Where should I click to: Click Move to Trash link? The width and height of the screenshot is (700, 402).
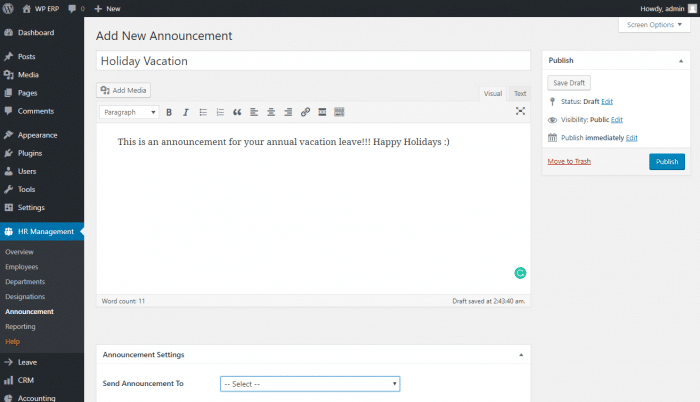tap(569, 161)
